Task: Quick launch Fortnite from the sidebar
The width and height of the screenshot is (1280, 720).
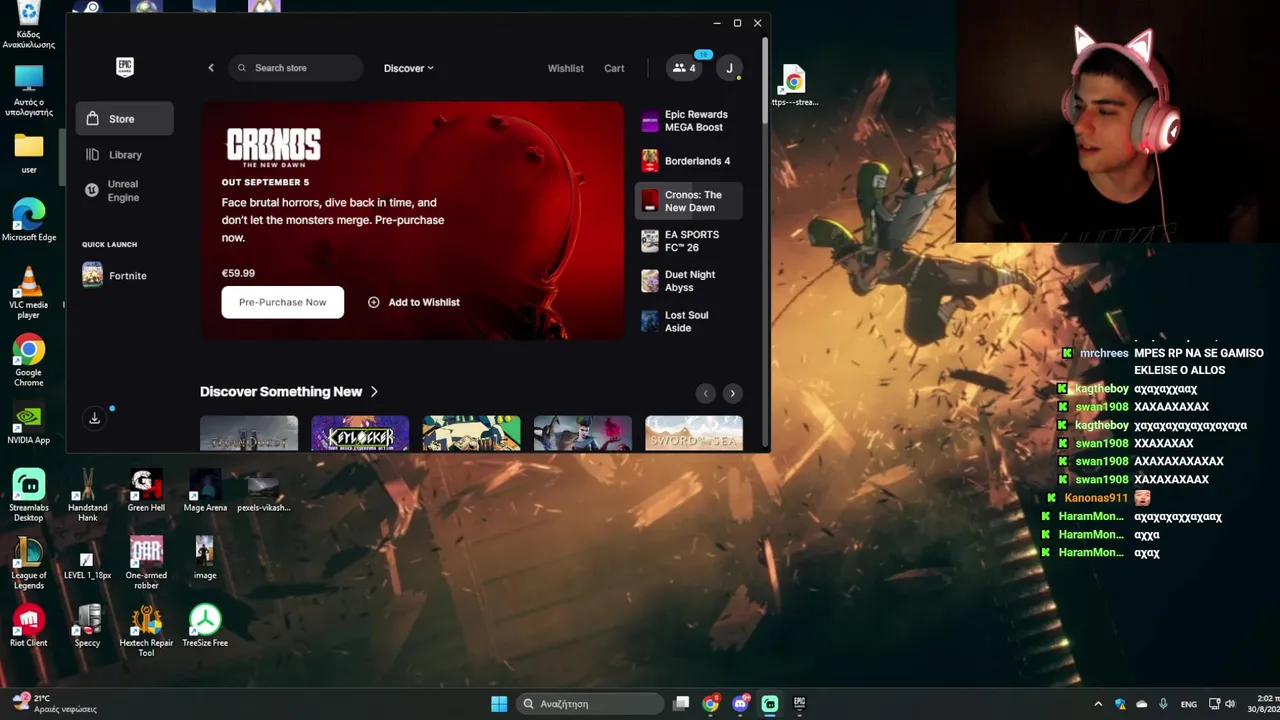Action: tap(125, 275)
